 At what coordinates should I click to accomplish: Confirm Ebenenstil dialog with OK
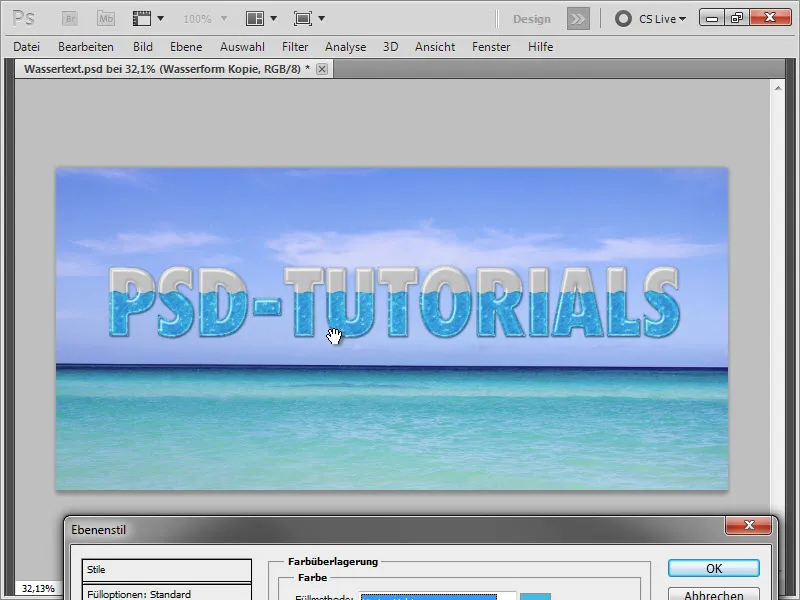714,568
